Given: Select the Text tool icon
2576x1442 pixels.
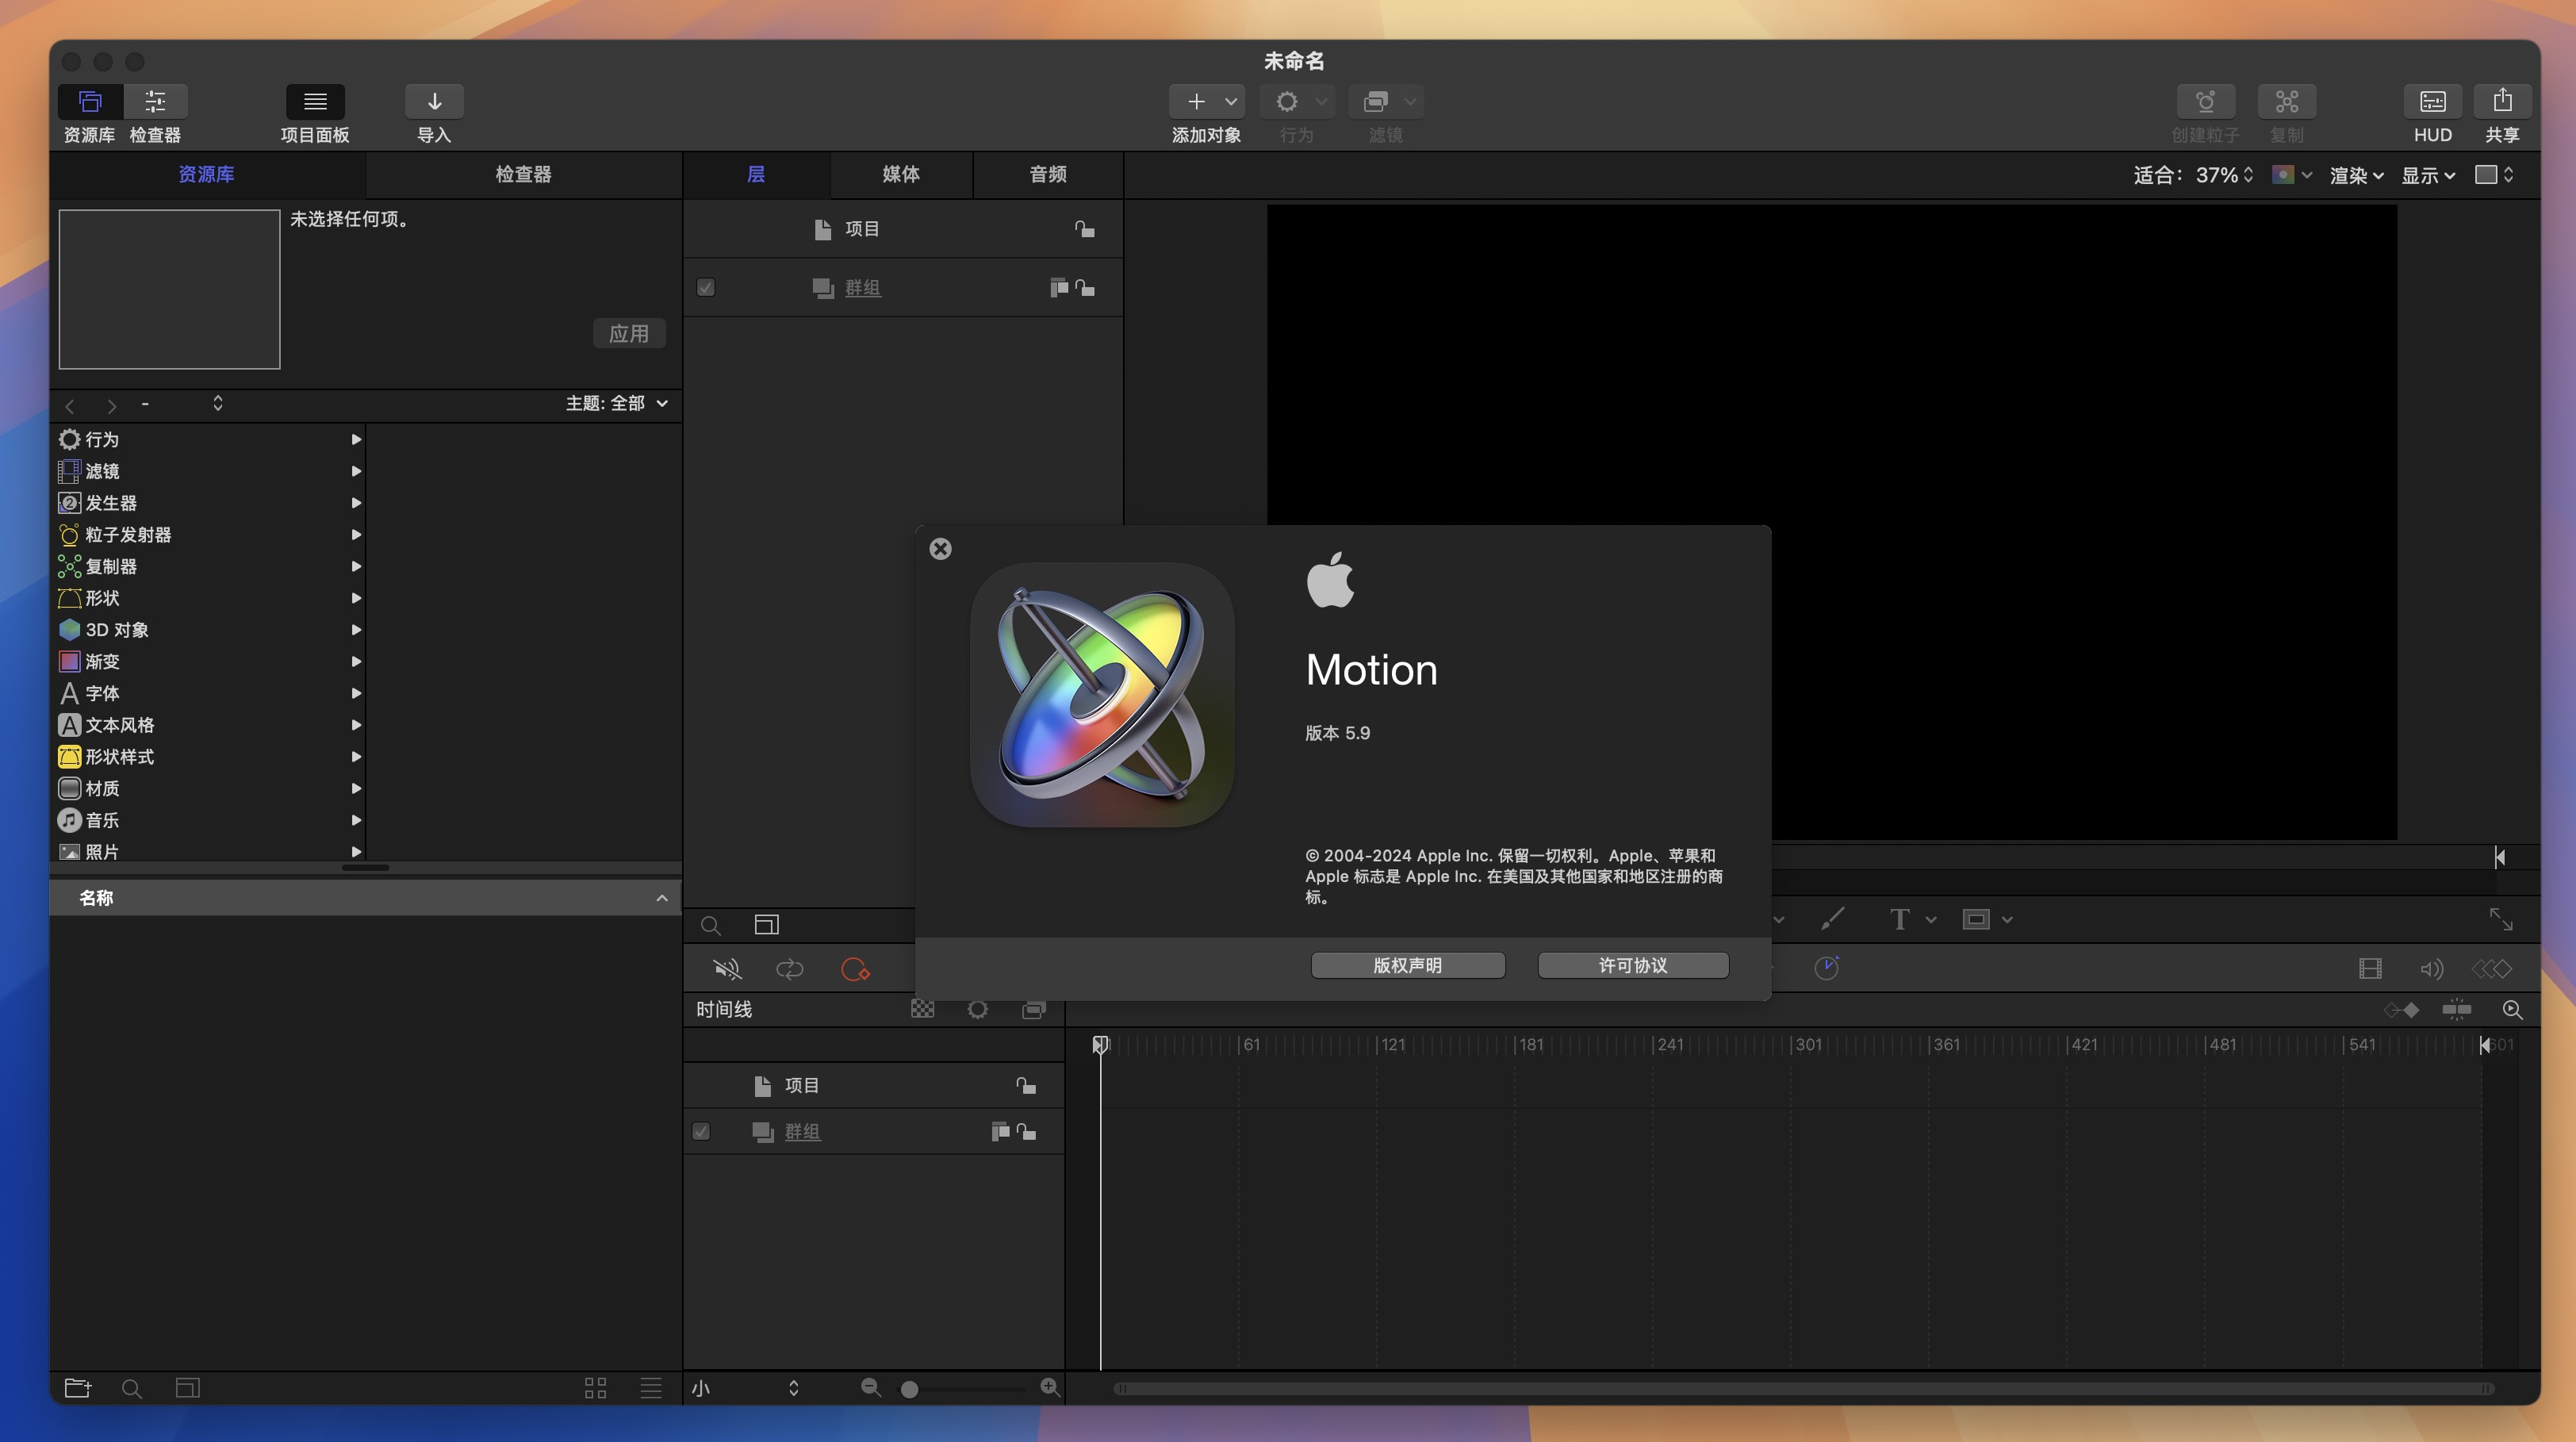Looking at the screenshot, I should coord(1899,920).
